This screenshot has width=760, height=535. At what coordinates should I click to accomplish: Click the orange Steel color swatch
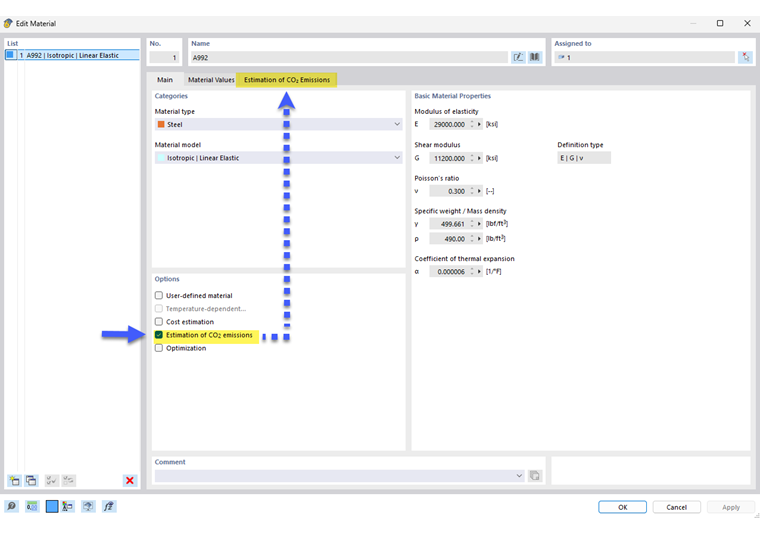(161, 125)
